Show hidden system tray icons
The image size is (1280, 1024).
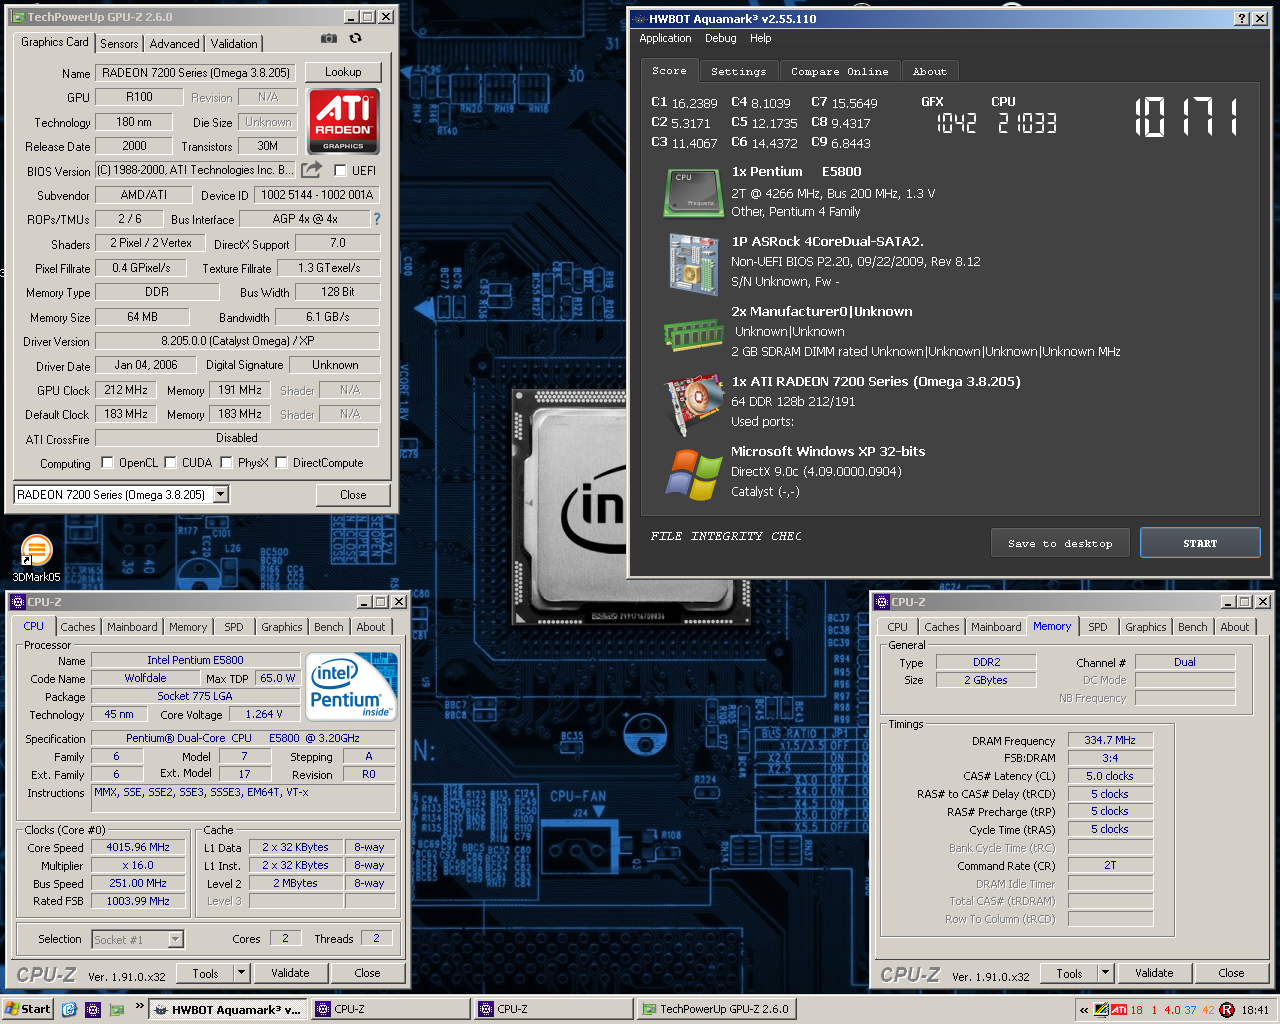coord(1084,1010)
